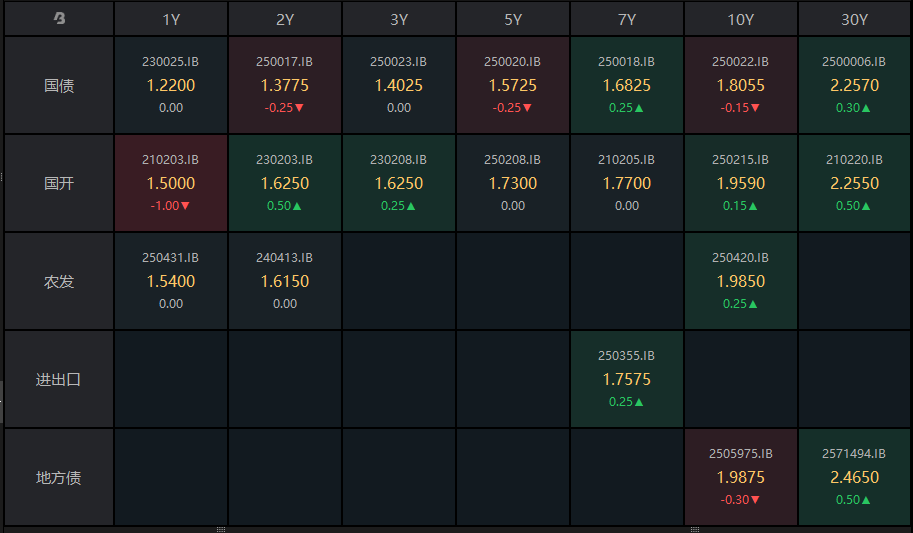913x533 pixels.
Task: Click the 1.6150 yield of 240413.IB
Action: click(x=285, y=282)
